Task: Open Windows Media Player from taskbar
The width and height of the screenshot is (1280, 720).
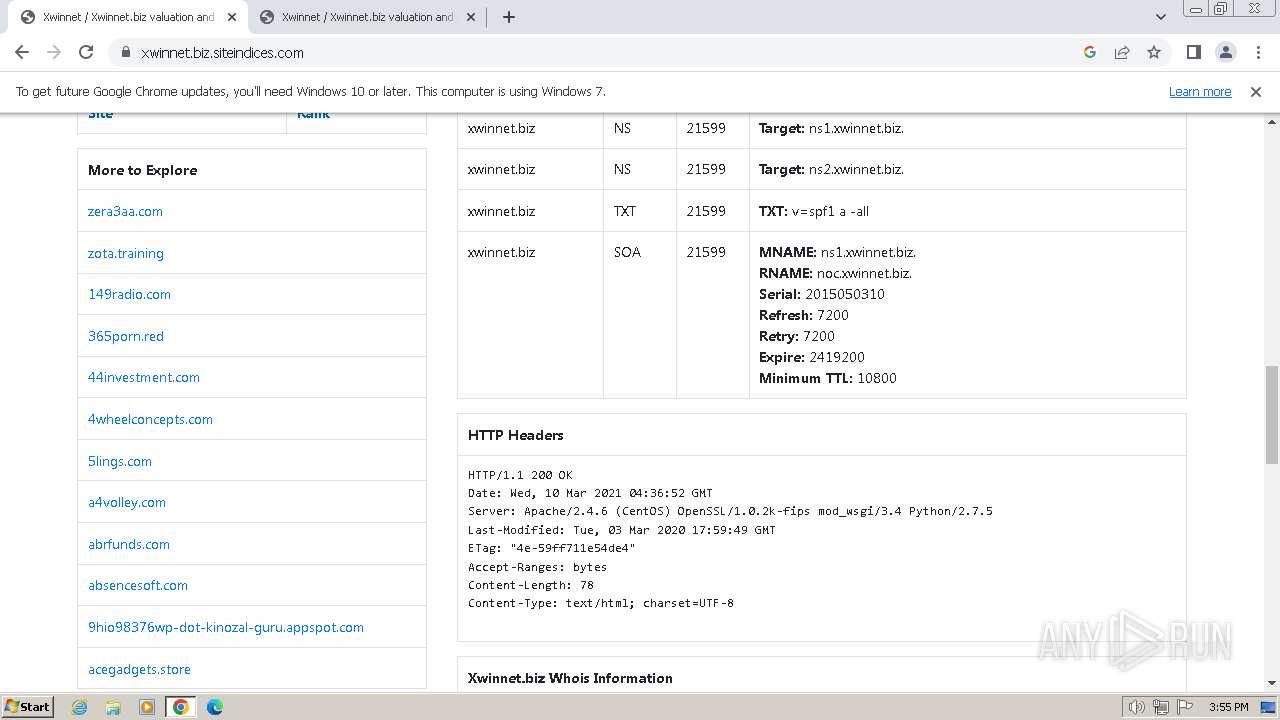Action: [x=147, y=707]
